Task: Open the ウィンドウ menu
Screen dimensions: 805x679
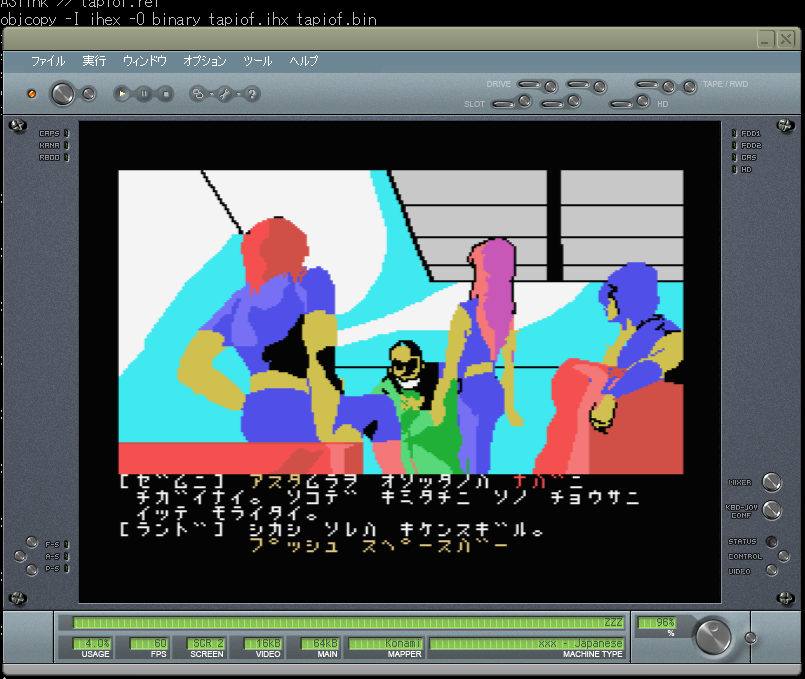Action: click(x=145, y=61)
